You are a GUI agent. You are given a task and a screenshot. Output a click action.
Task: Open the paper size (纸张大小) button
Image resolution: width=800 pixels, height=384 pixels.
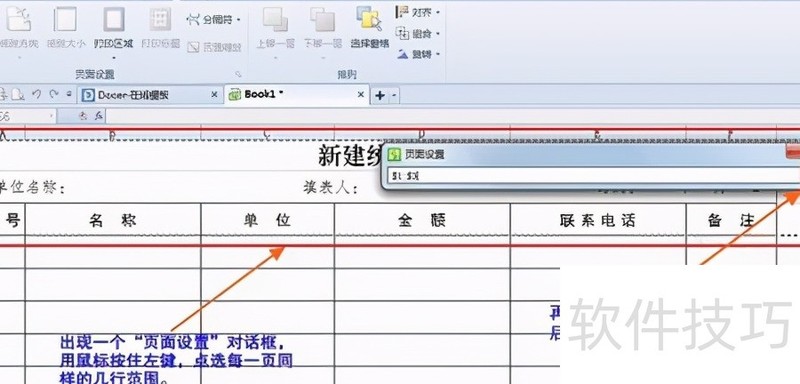66,28
